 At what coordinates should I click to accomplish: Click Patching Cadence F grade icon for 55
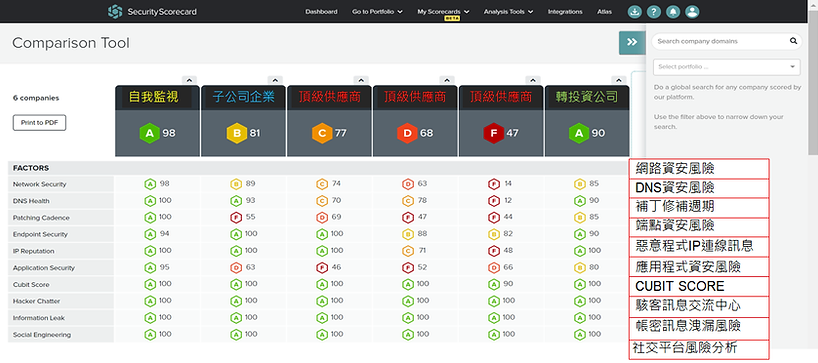click(236, 217)
